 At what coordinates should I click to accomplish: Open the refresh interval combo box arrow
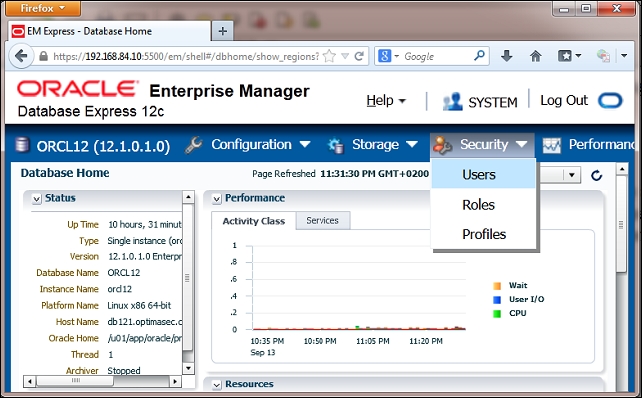pyautogui.click(x=572, y=175)
